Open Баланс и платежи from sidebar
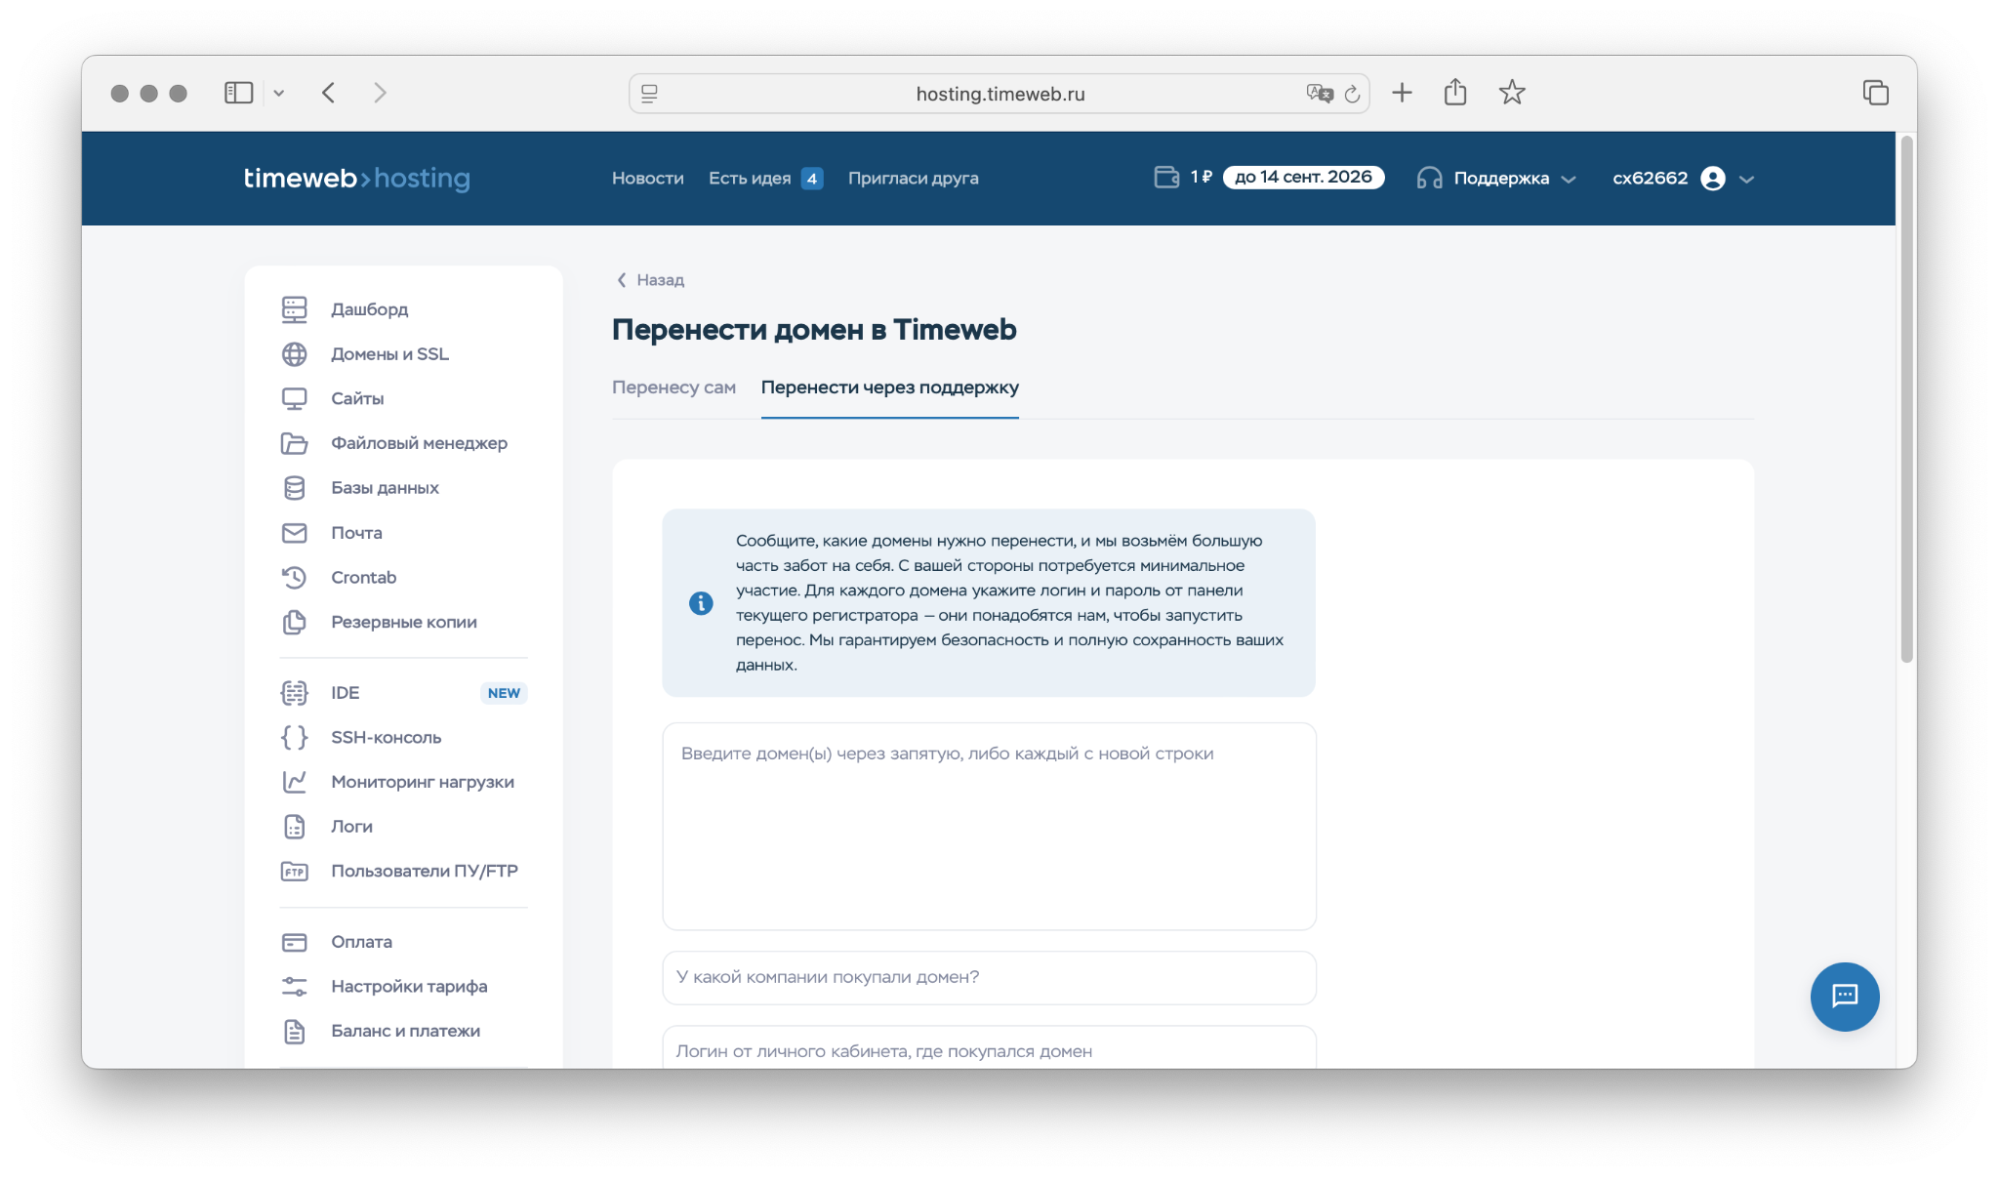This screenshot has width=1999, height=1178. click(x=405, y=1031)
